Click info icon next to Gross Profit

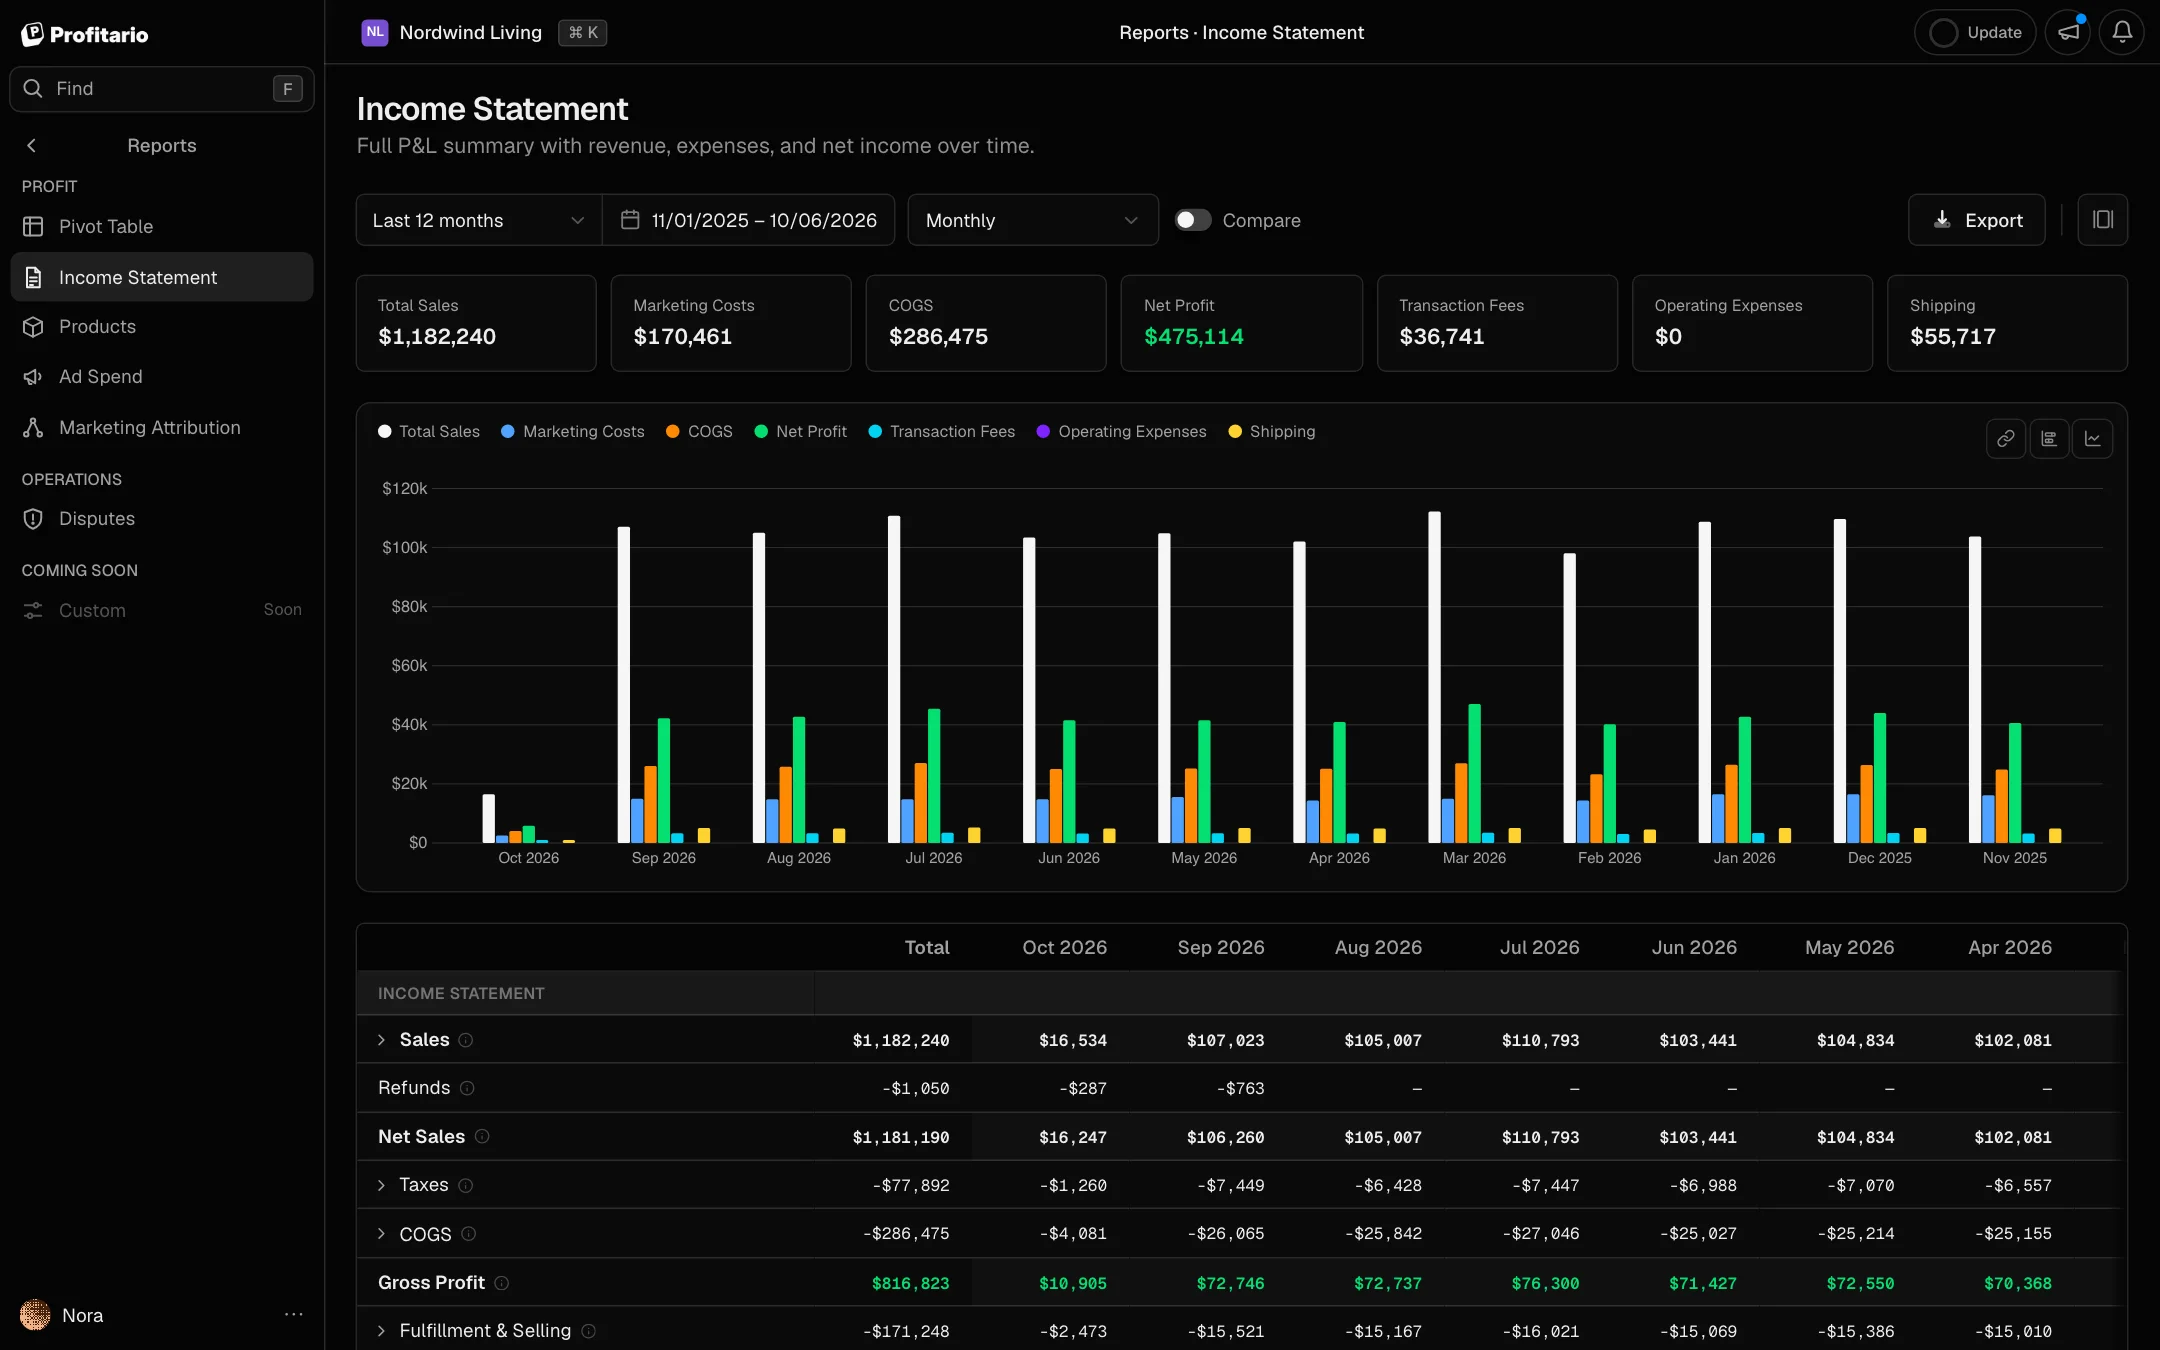[x=502, y=1283]
